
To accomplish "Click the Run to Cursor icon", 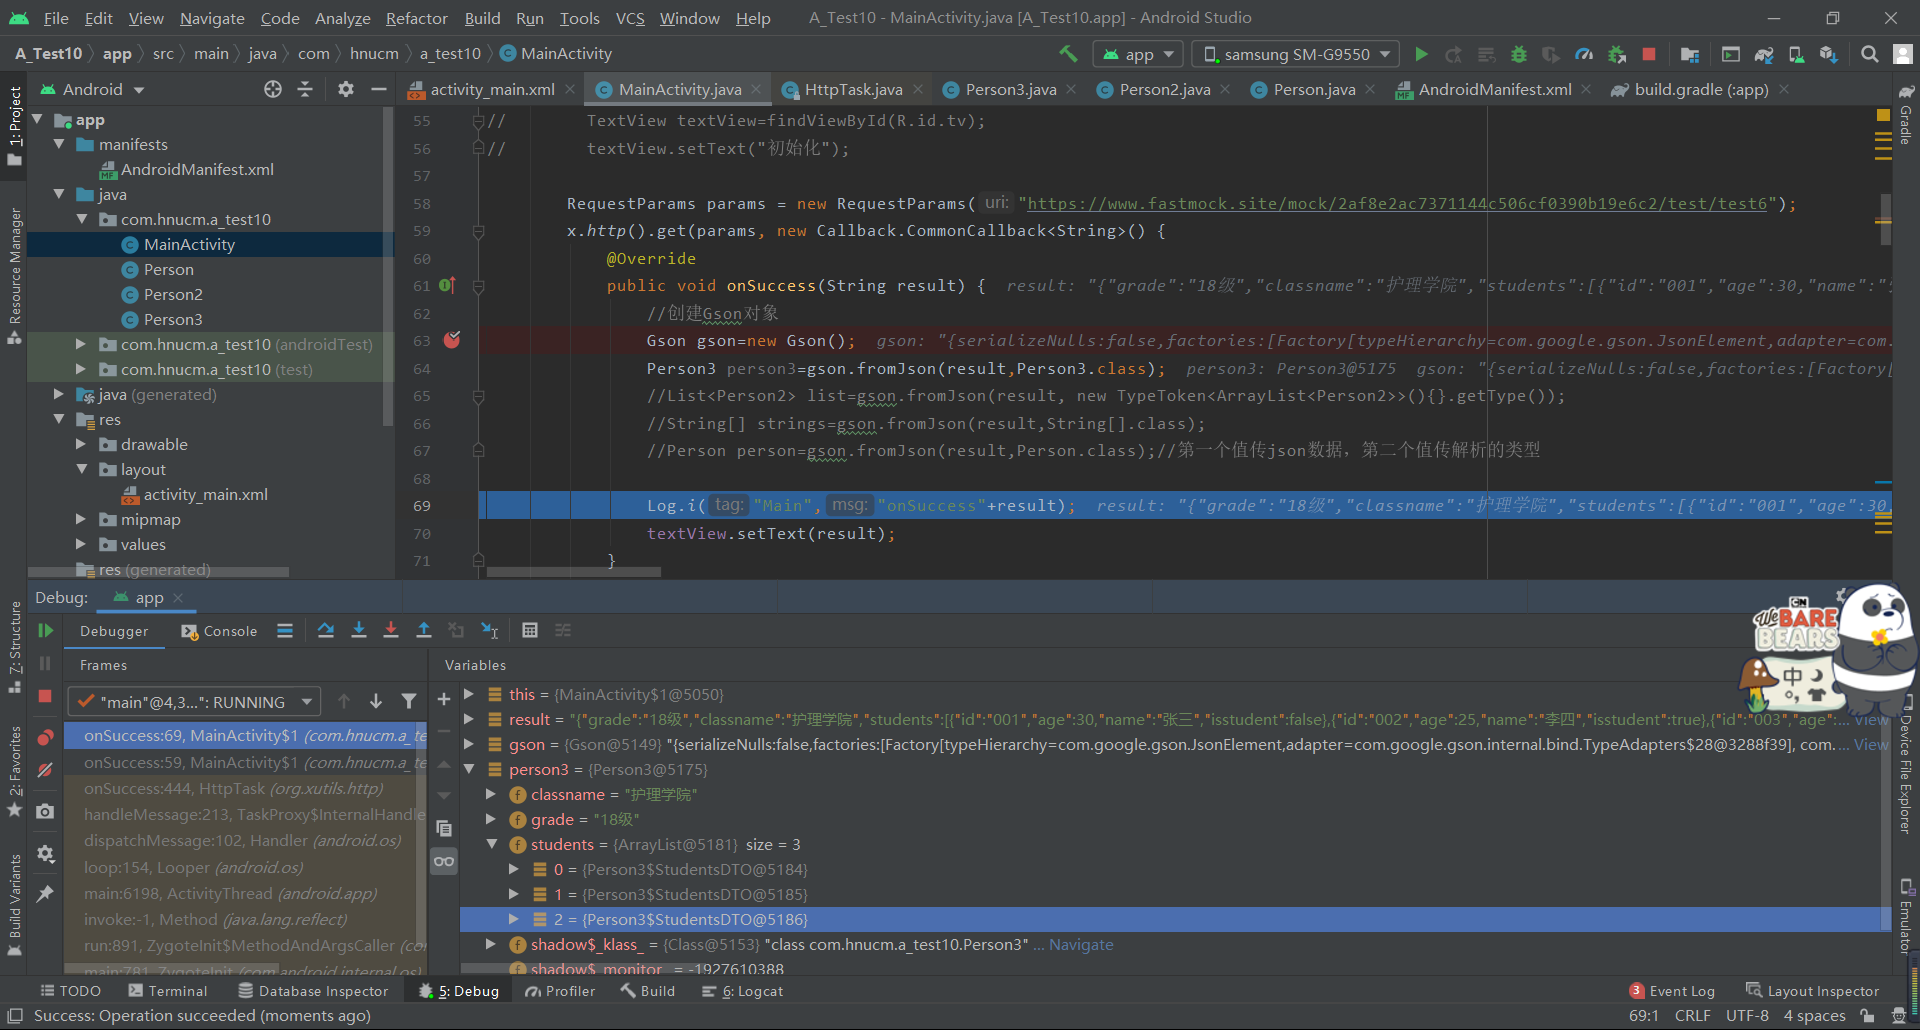I will (489, 630).
